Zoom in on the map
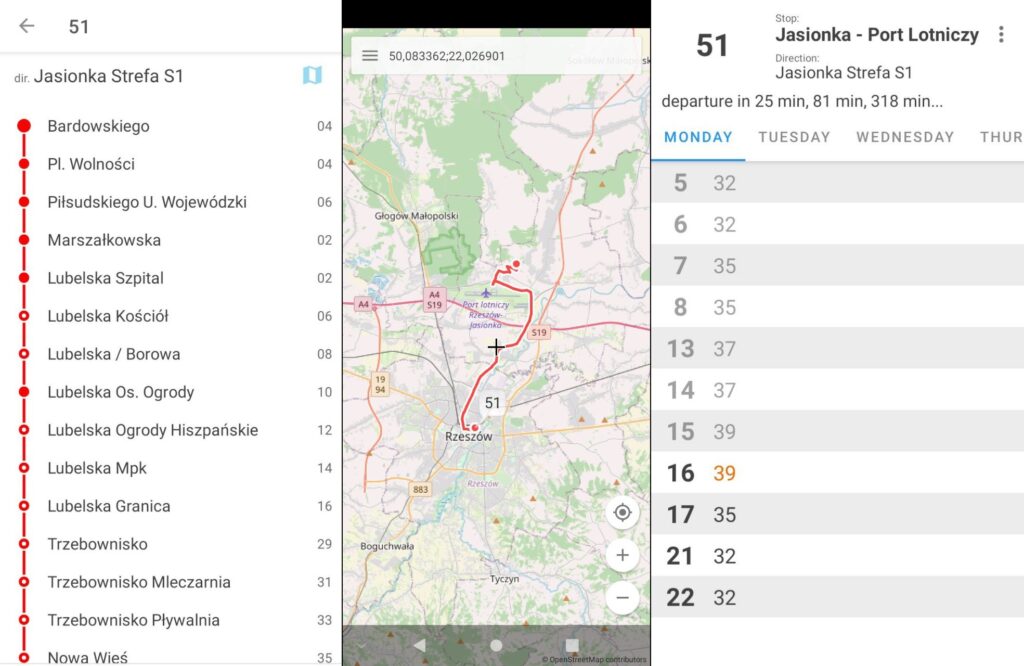Viewport: 1024px width, 666px height. coord(622,555)
